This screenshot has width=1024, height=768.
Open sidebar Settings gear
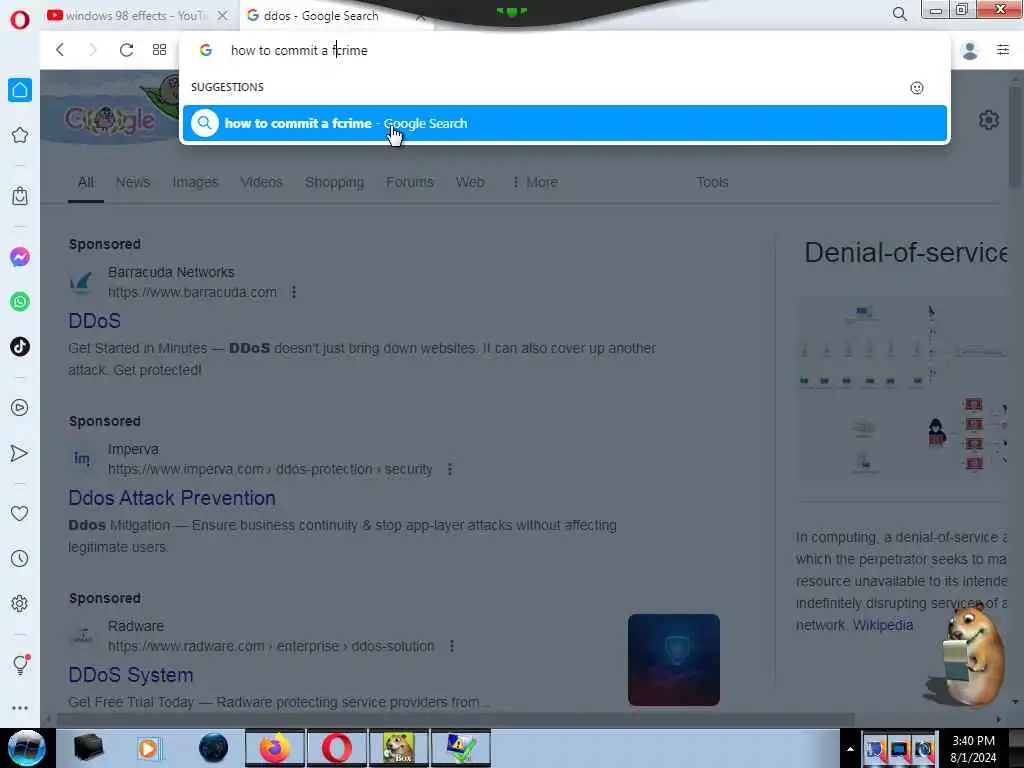[20, 603]
